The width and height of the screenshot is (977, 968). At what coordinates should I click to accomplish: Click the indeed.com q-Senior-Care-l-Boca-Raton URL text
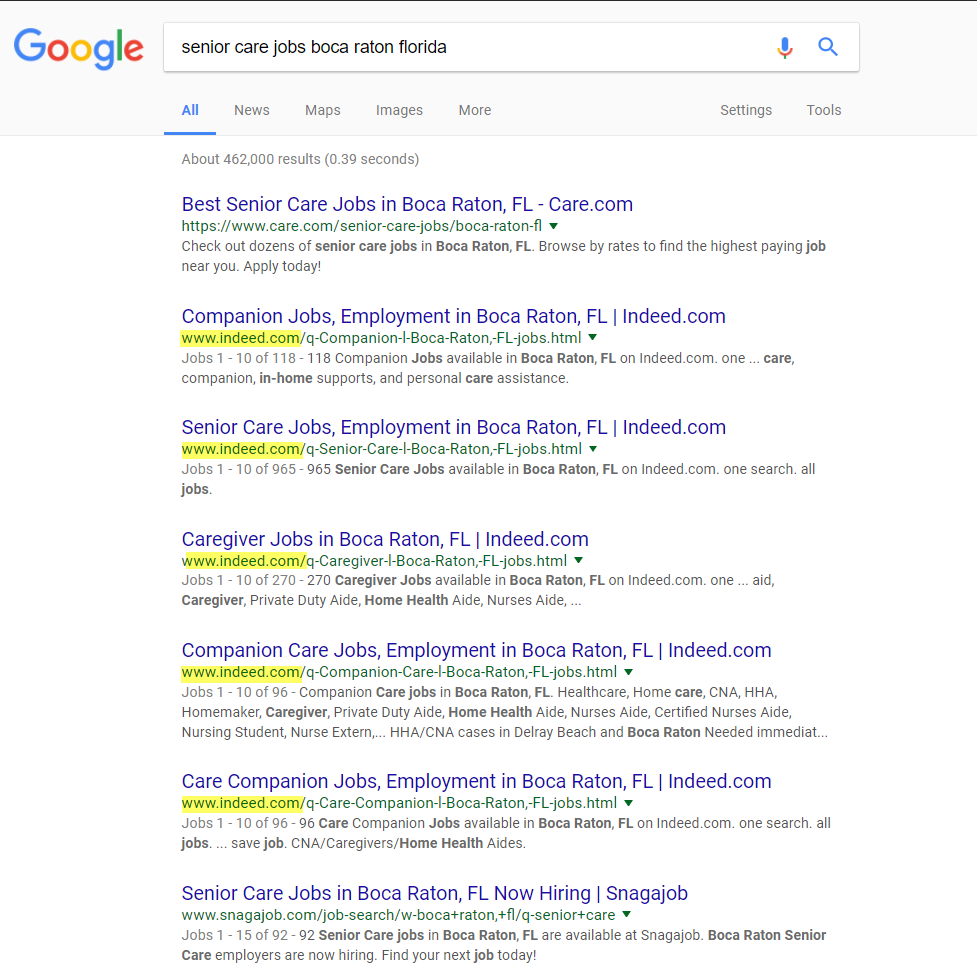(381, 449)
